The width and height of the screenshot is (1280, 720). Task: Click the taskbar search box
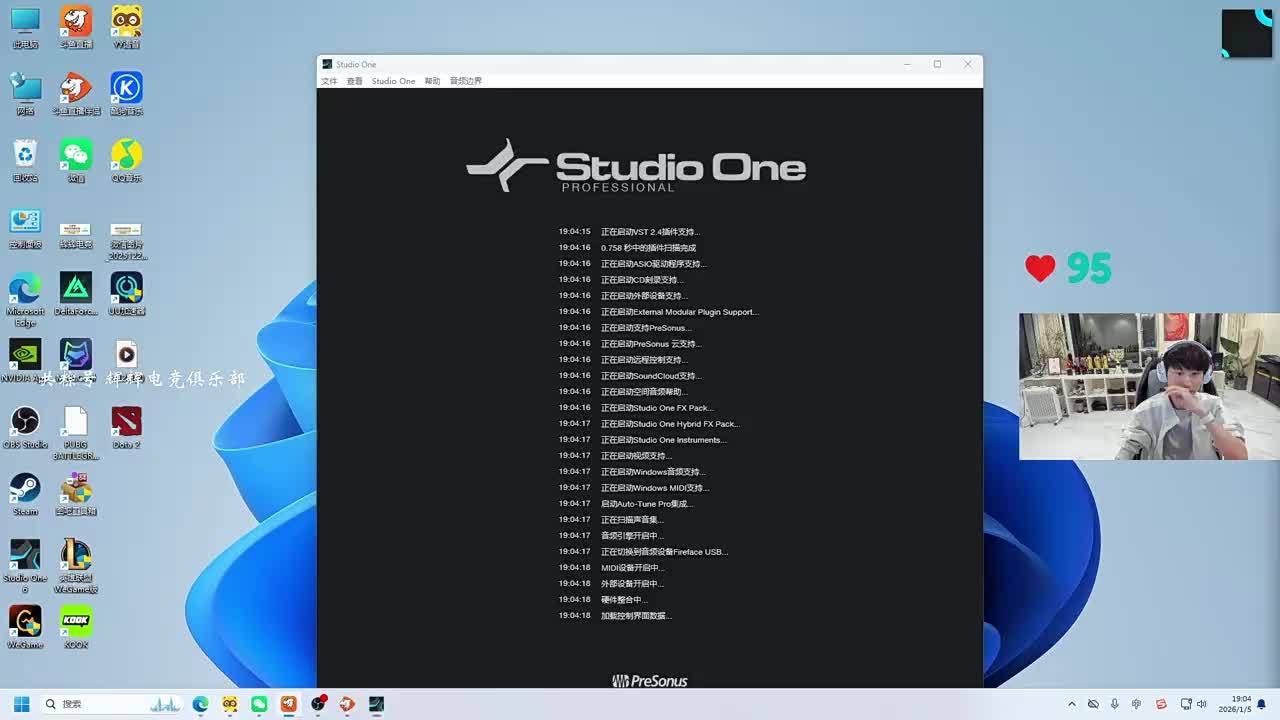(100, 704)
